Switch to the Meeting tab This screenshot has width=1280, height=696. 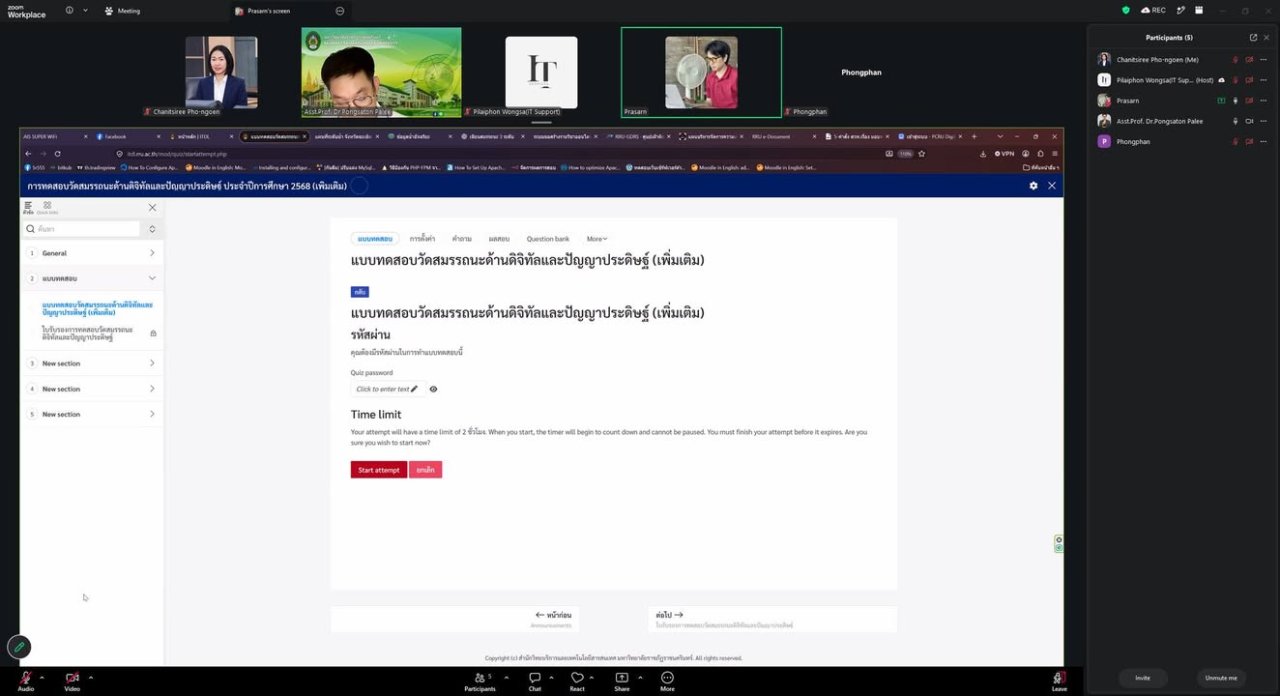122,11
